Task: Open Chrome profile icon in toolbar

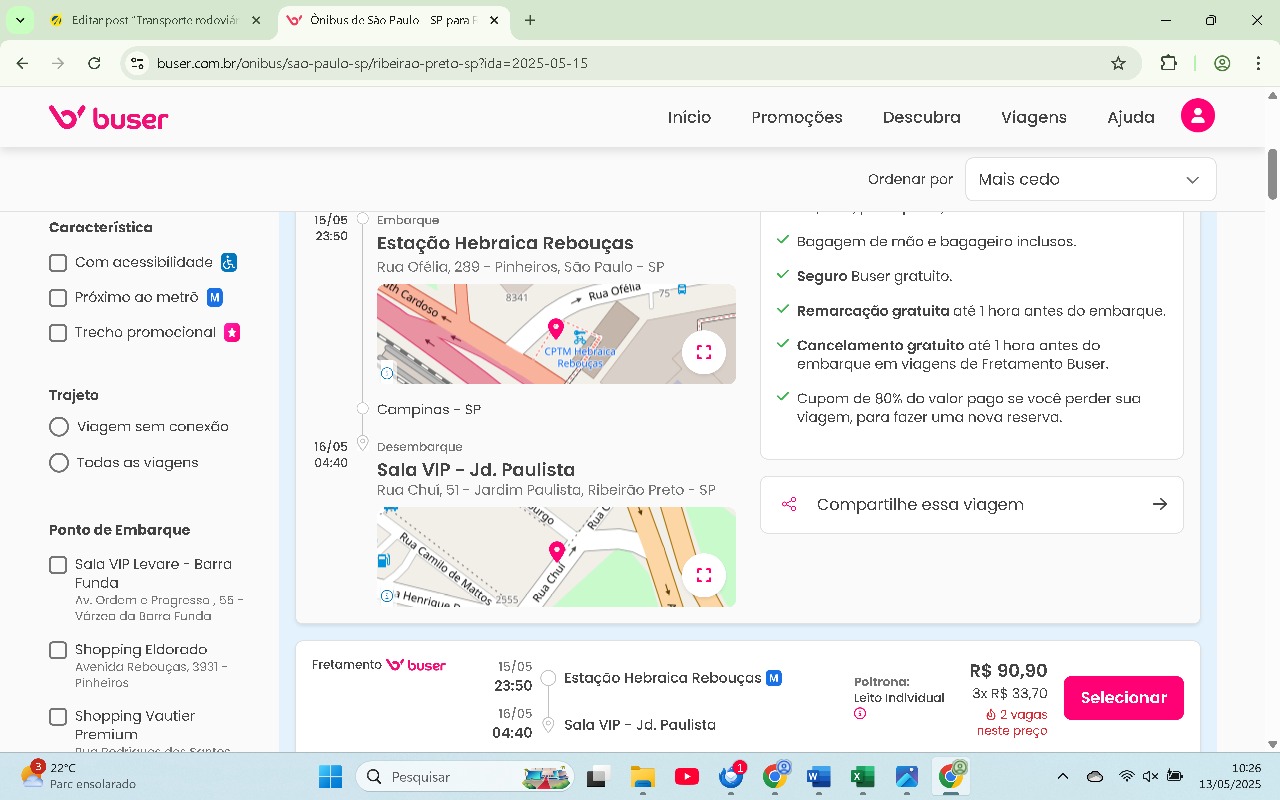Action: click(x=1222, y=63)
